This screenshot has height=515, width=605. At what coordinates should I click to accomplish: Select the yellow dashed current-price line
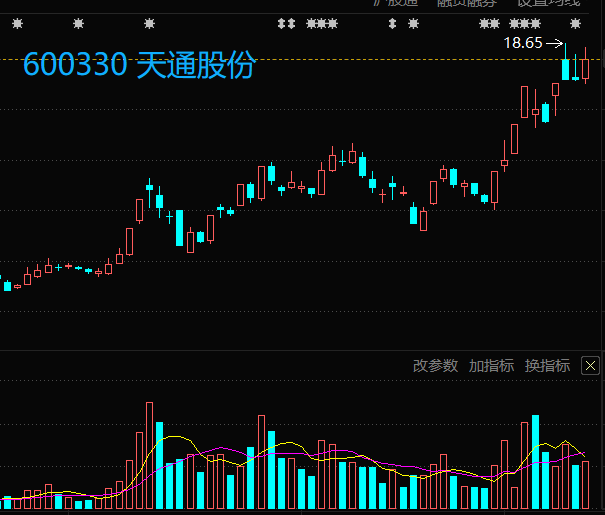pos(301,59)
